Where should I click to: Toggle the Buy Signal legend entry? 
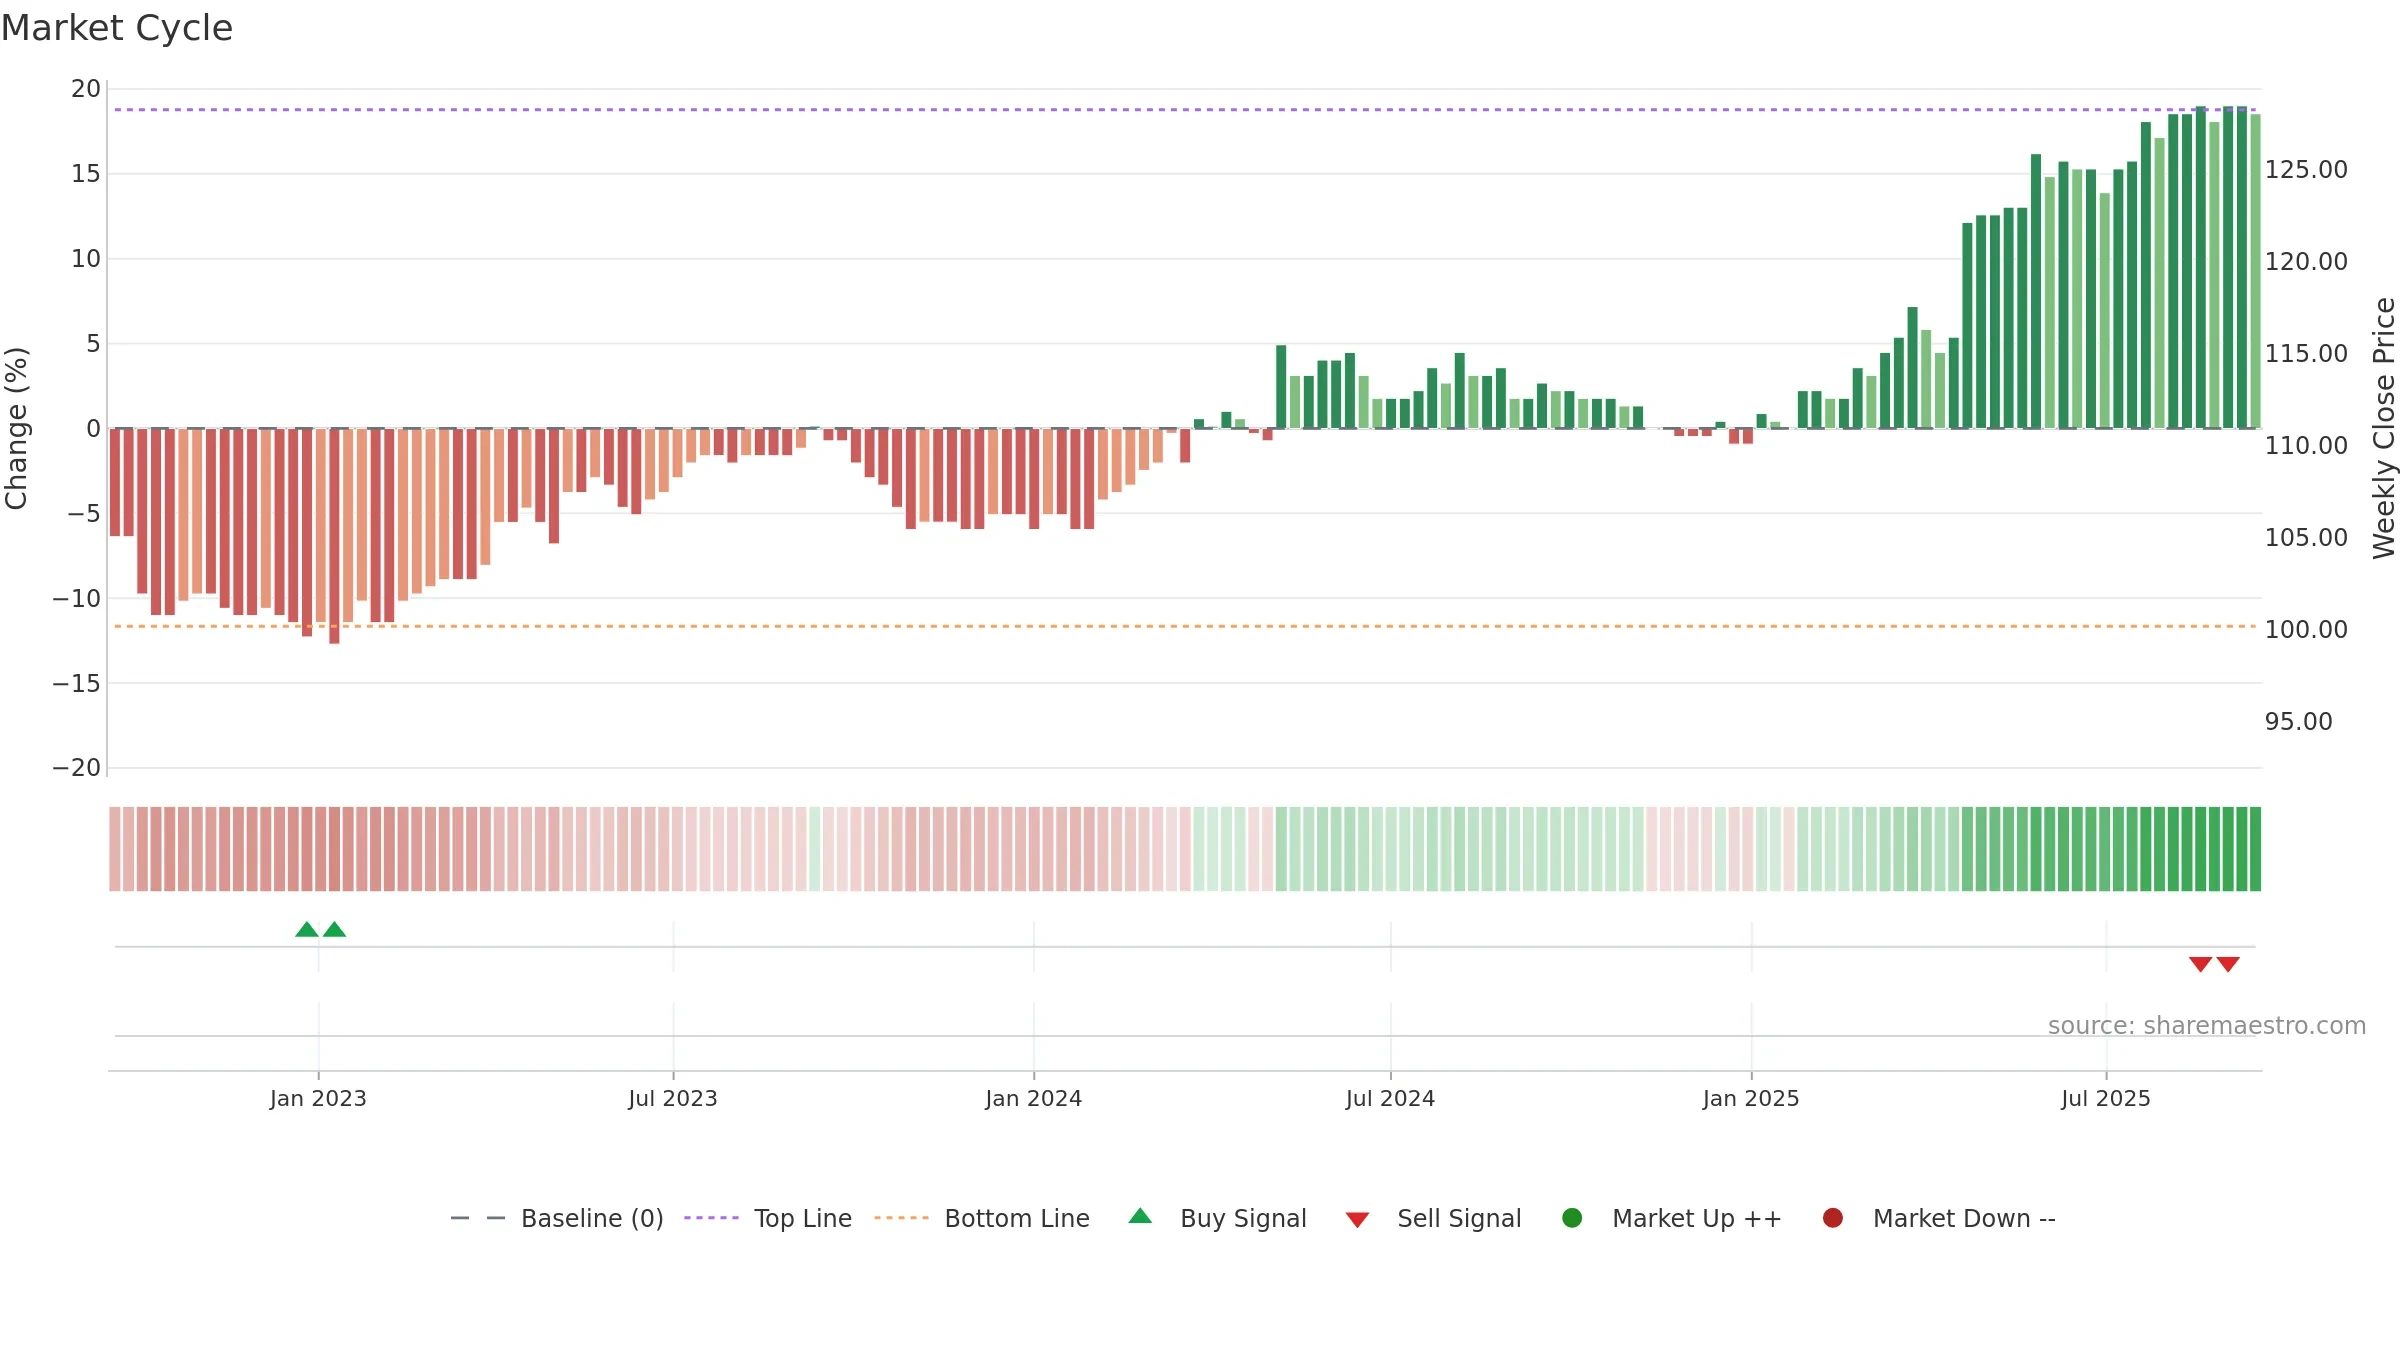pyautogui.click(x=1217, y=1218)
